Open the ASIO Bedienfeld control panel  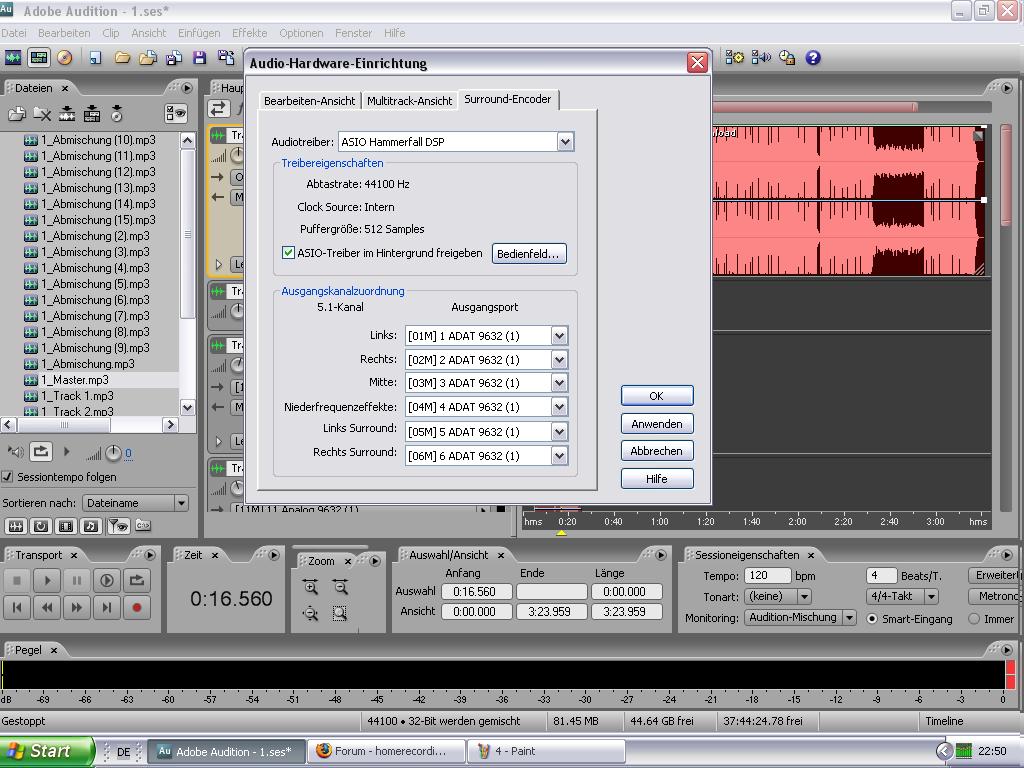tap(528, 253)
